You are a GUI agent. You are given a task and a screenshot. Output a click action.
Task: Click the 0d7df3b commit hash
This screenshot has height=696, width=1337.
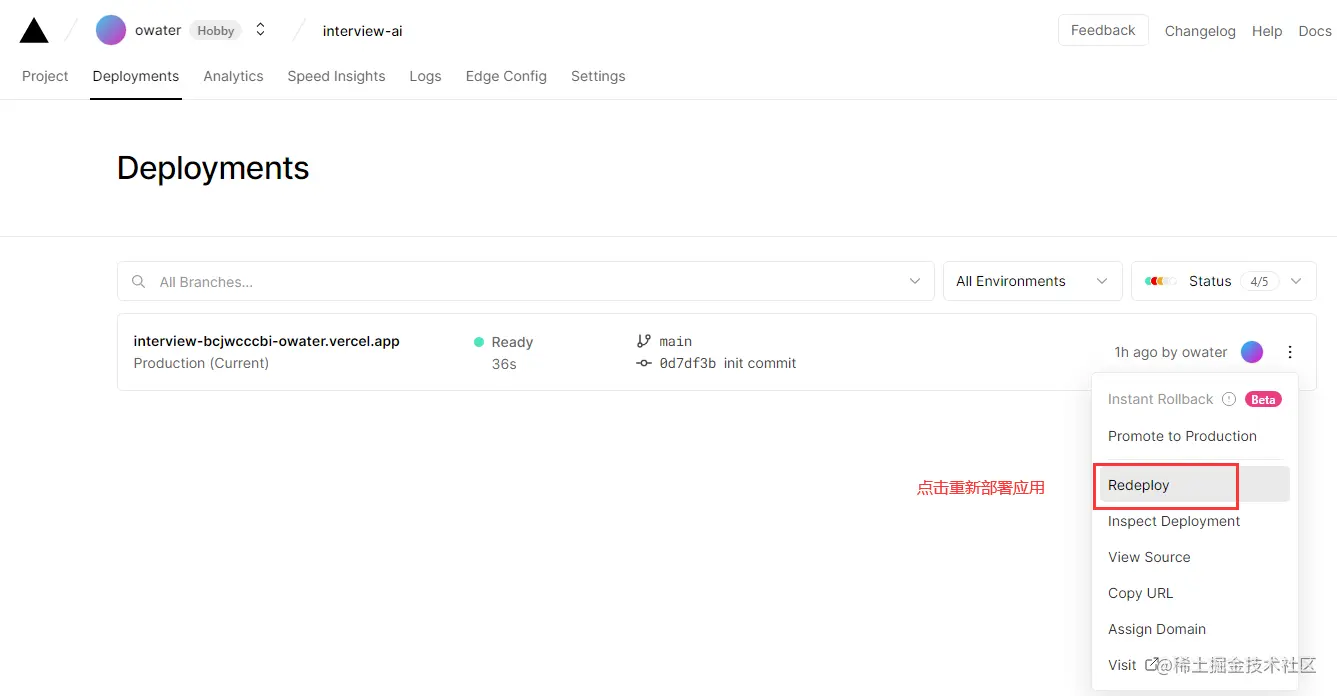pyautogui.click(x=688, y=363)
